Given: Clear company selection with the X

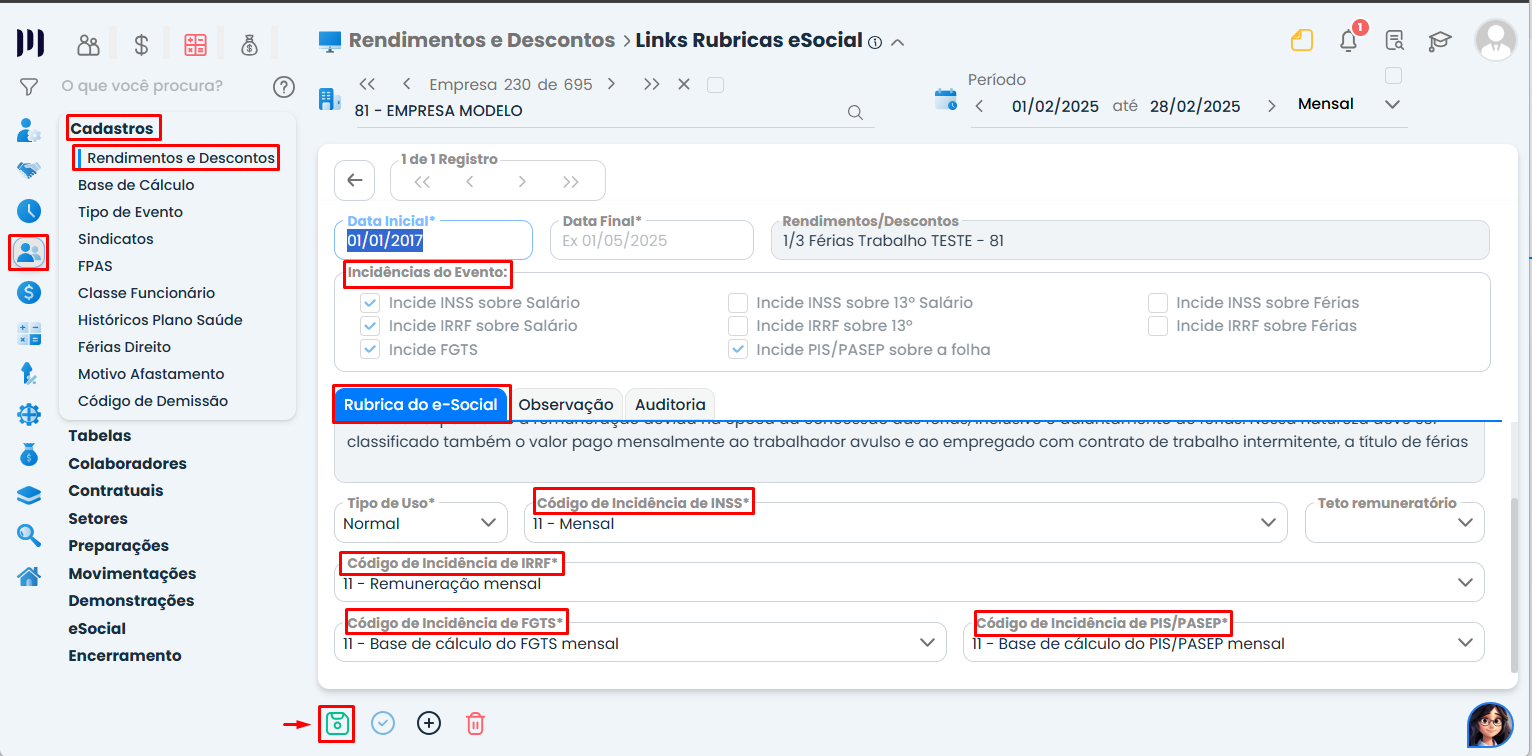Looking at the screenshot, I should pyautogui.click(x=684, y=85).
